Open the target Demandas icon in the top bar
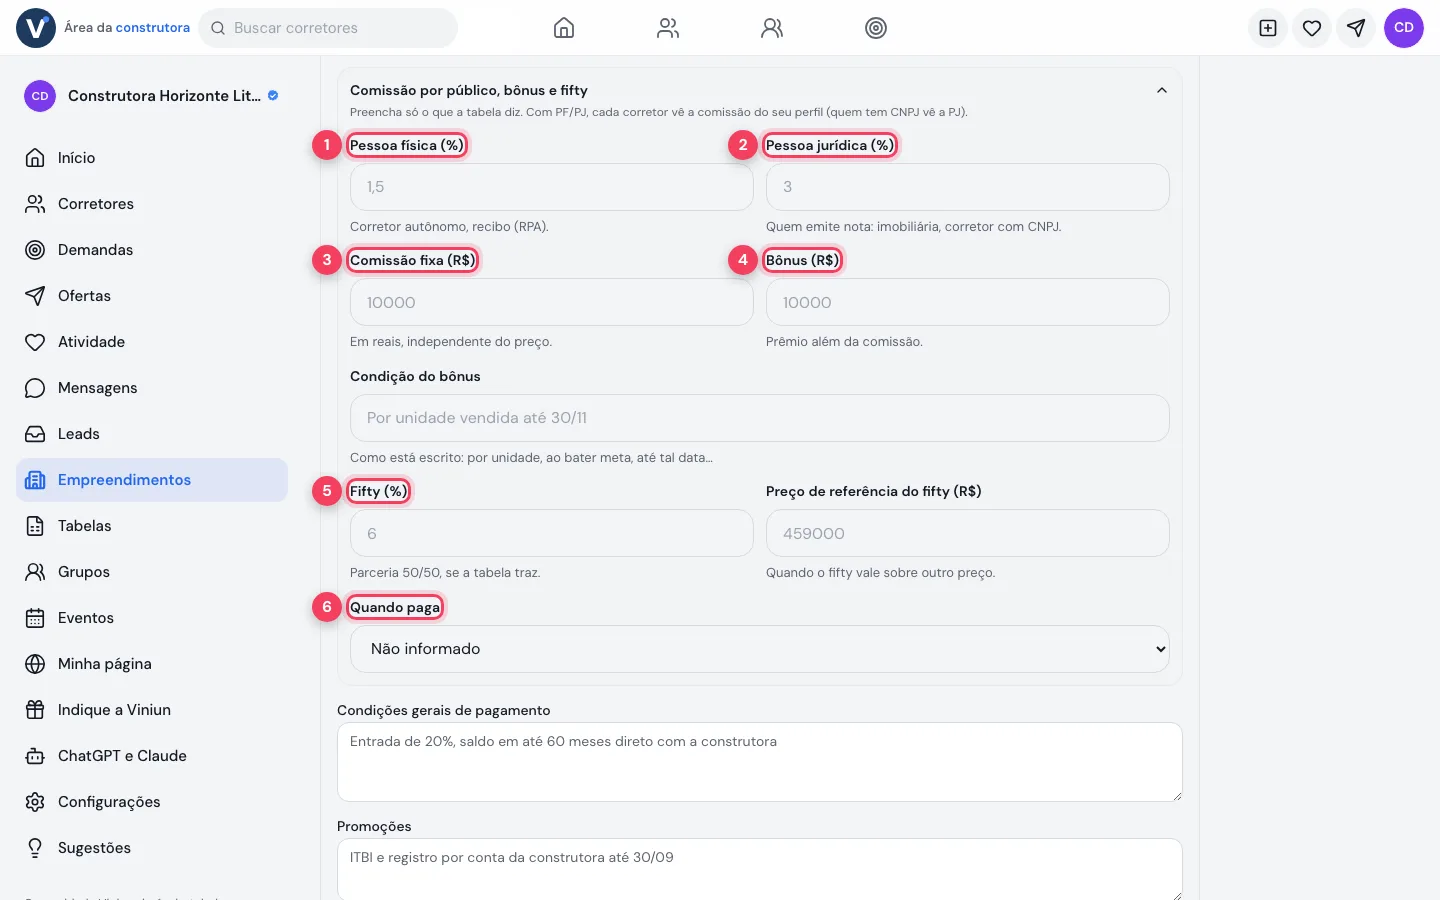Viewport: 1440px width, 900px height. point(876,28)
